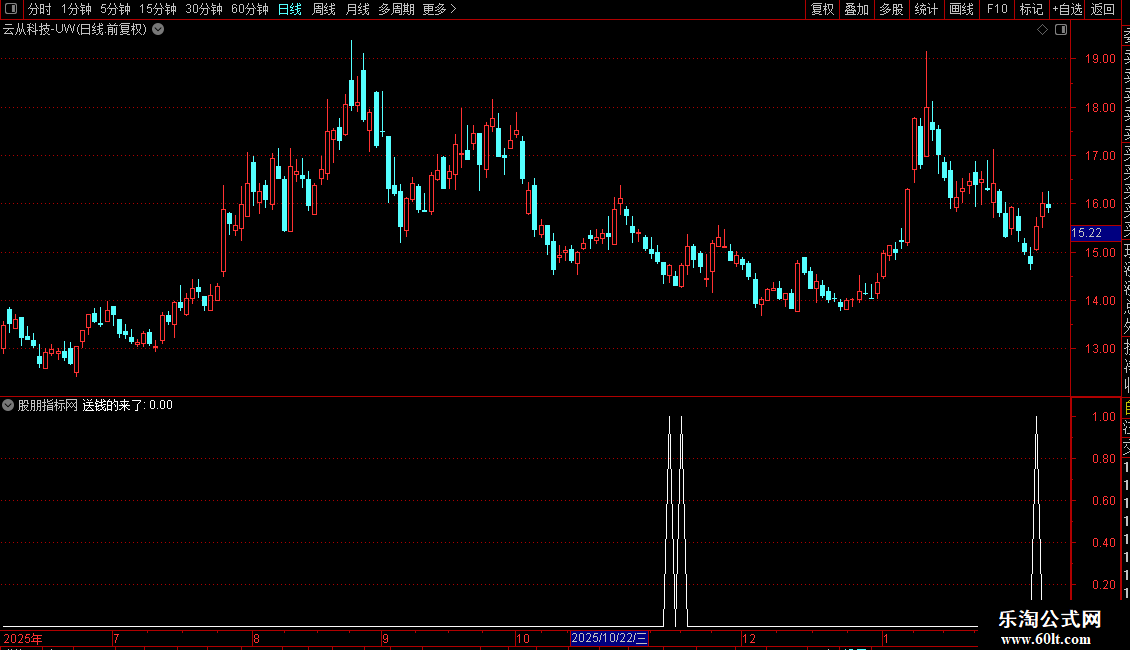Select the 15分钟 period tab
The width and height of the screenshot is (1130, 650).
pyautogui.click(x=157, y=9)
